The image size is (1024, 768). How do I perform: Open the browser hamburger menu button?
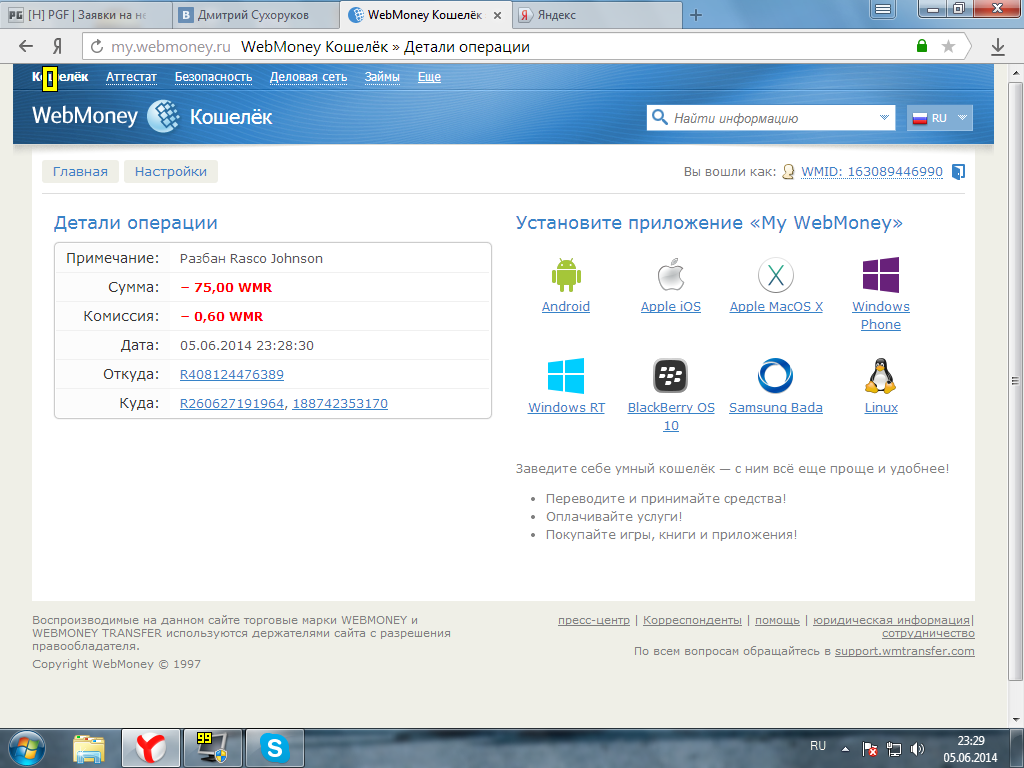click(883, 8)
